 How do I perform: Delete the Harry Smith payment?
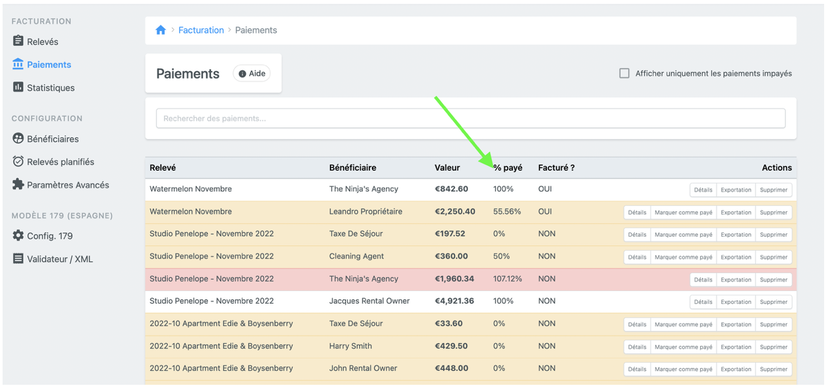(x=774, y=347)
